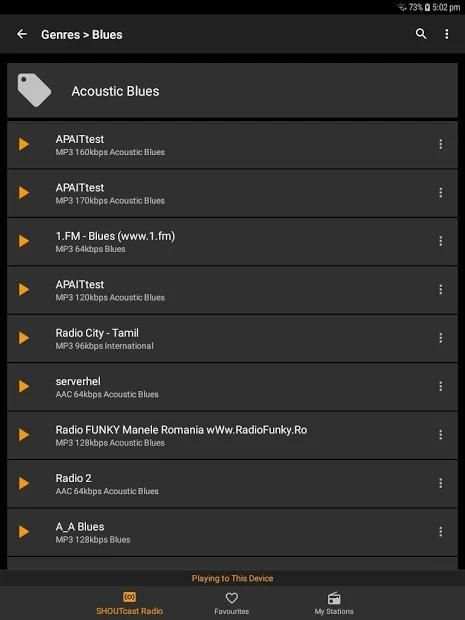The width and height of the screenshot is (465, 620).
Task: Open Radio FUNKY Manele Romania station title
Action: coord(181,430)
